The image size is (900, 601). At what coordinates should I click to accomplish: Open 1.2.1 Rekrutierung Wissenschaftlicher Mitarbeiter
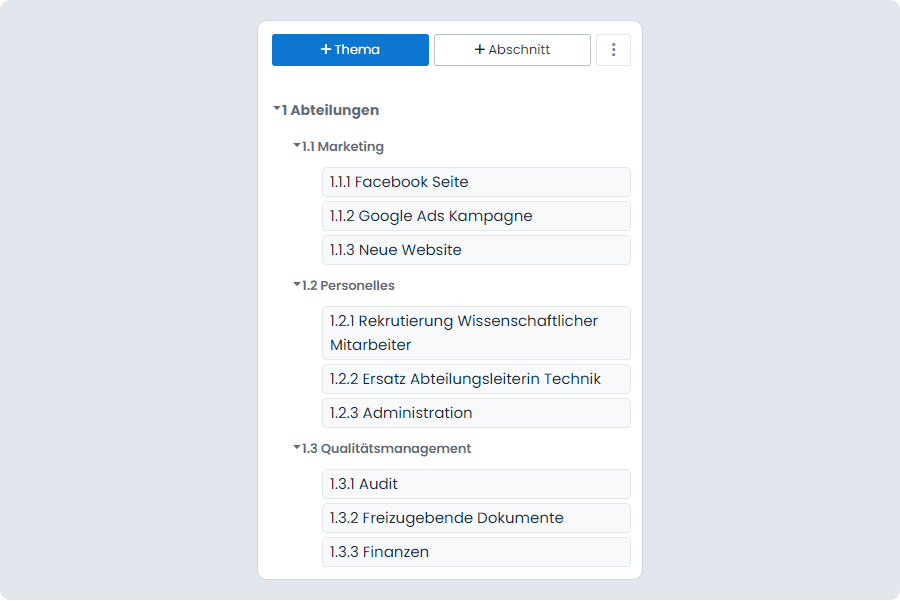coord(476,333)
